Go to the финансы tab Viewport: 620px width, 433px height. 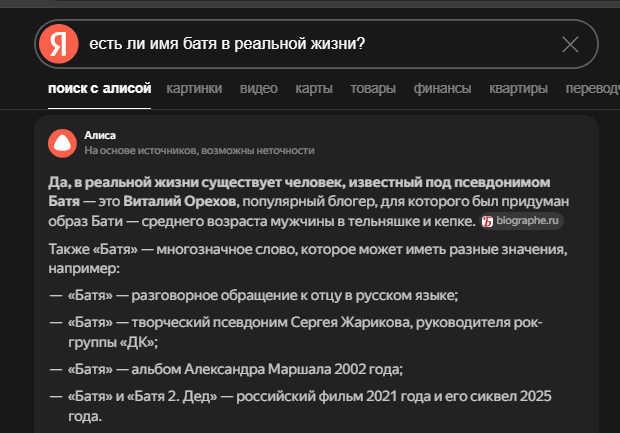442,88
